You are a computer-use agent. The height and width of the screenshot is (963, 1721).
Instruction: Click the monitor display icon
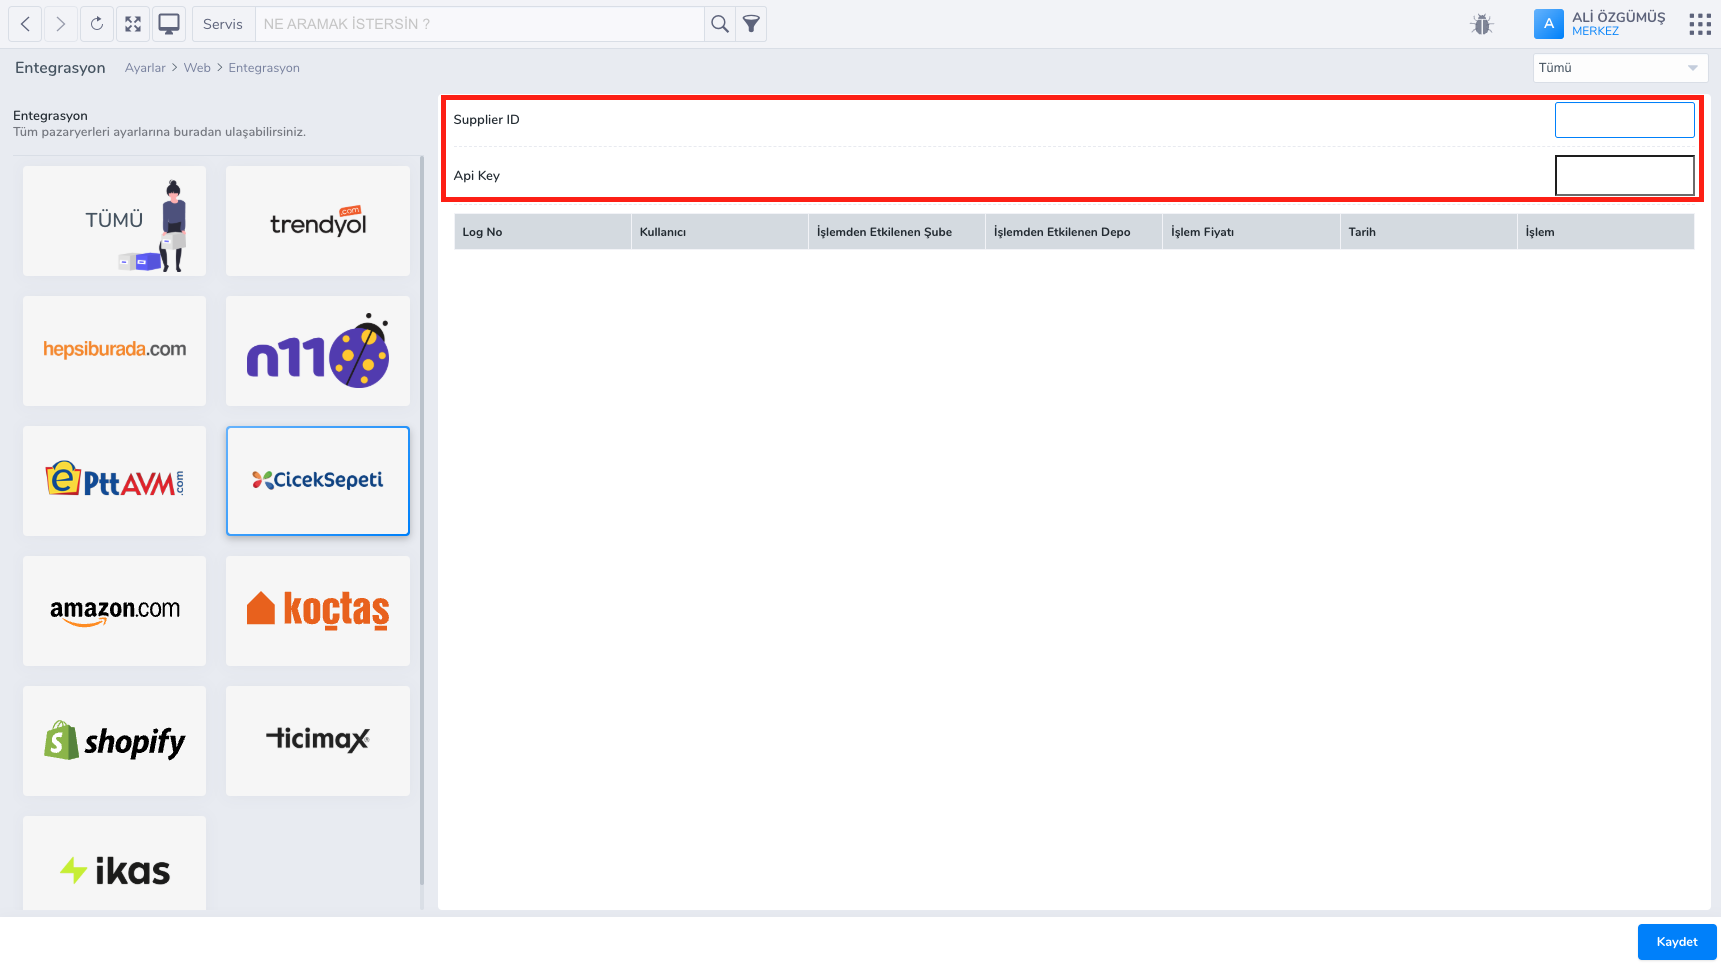[x=169, y=24]
